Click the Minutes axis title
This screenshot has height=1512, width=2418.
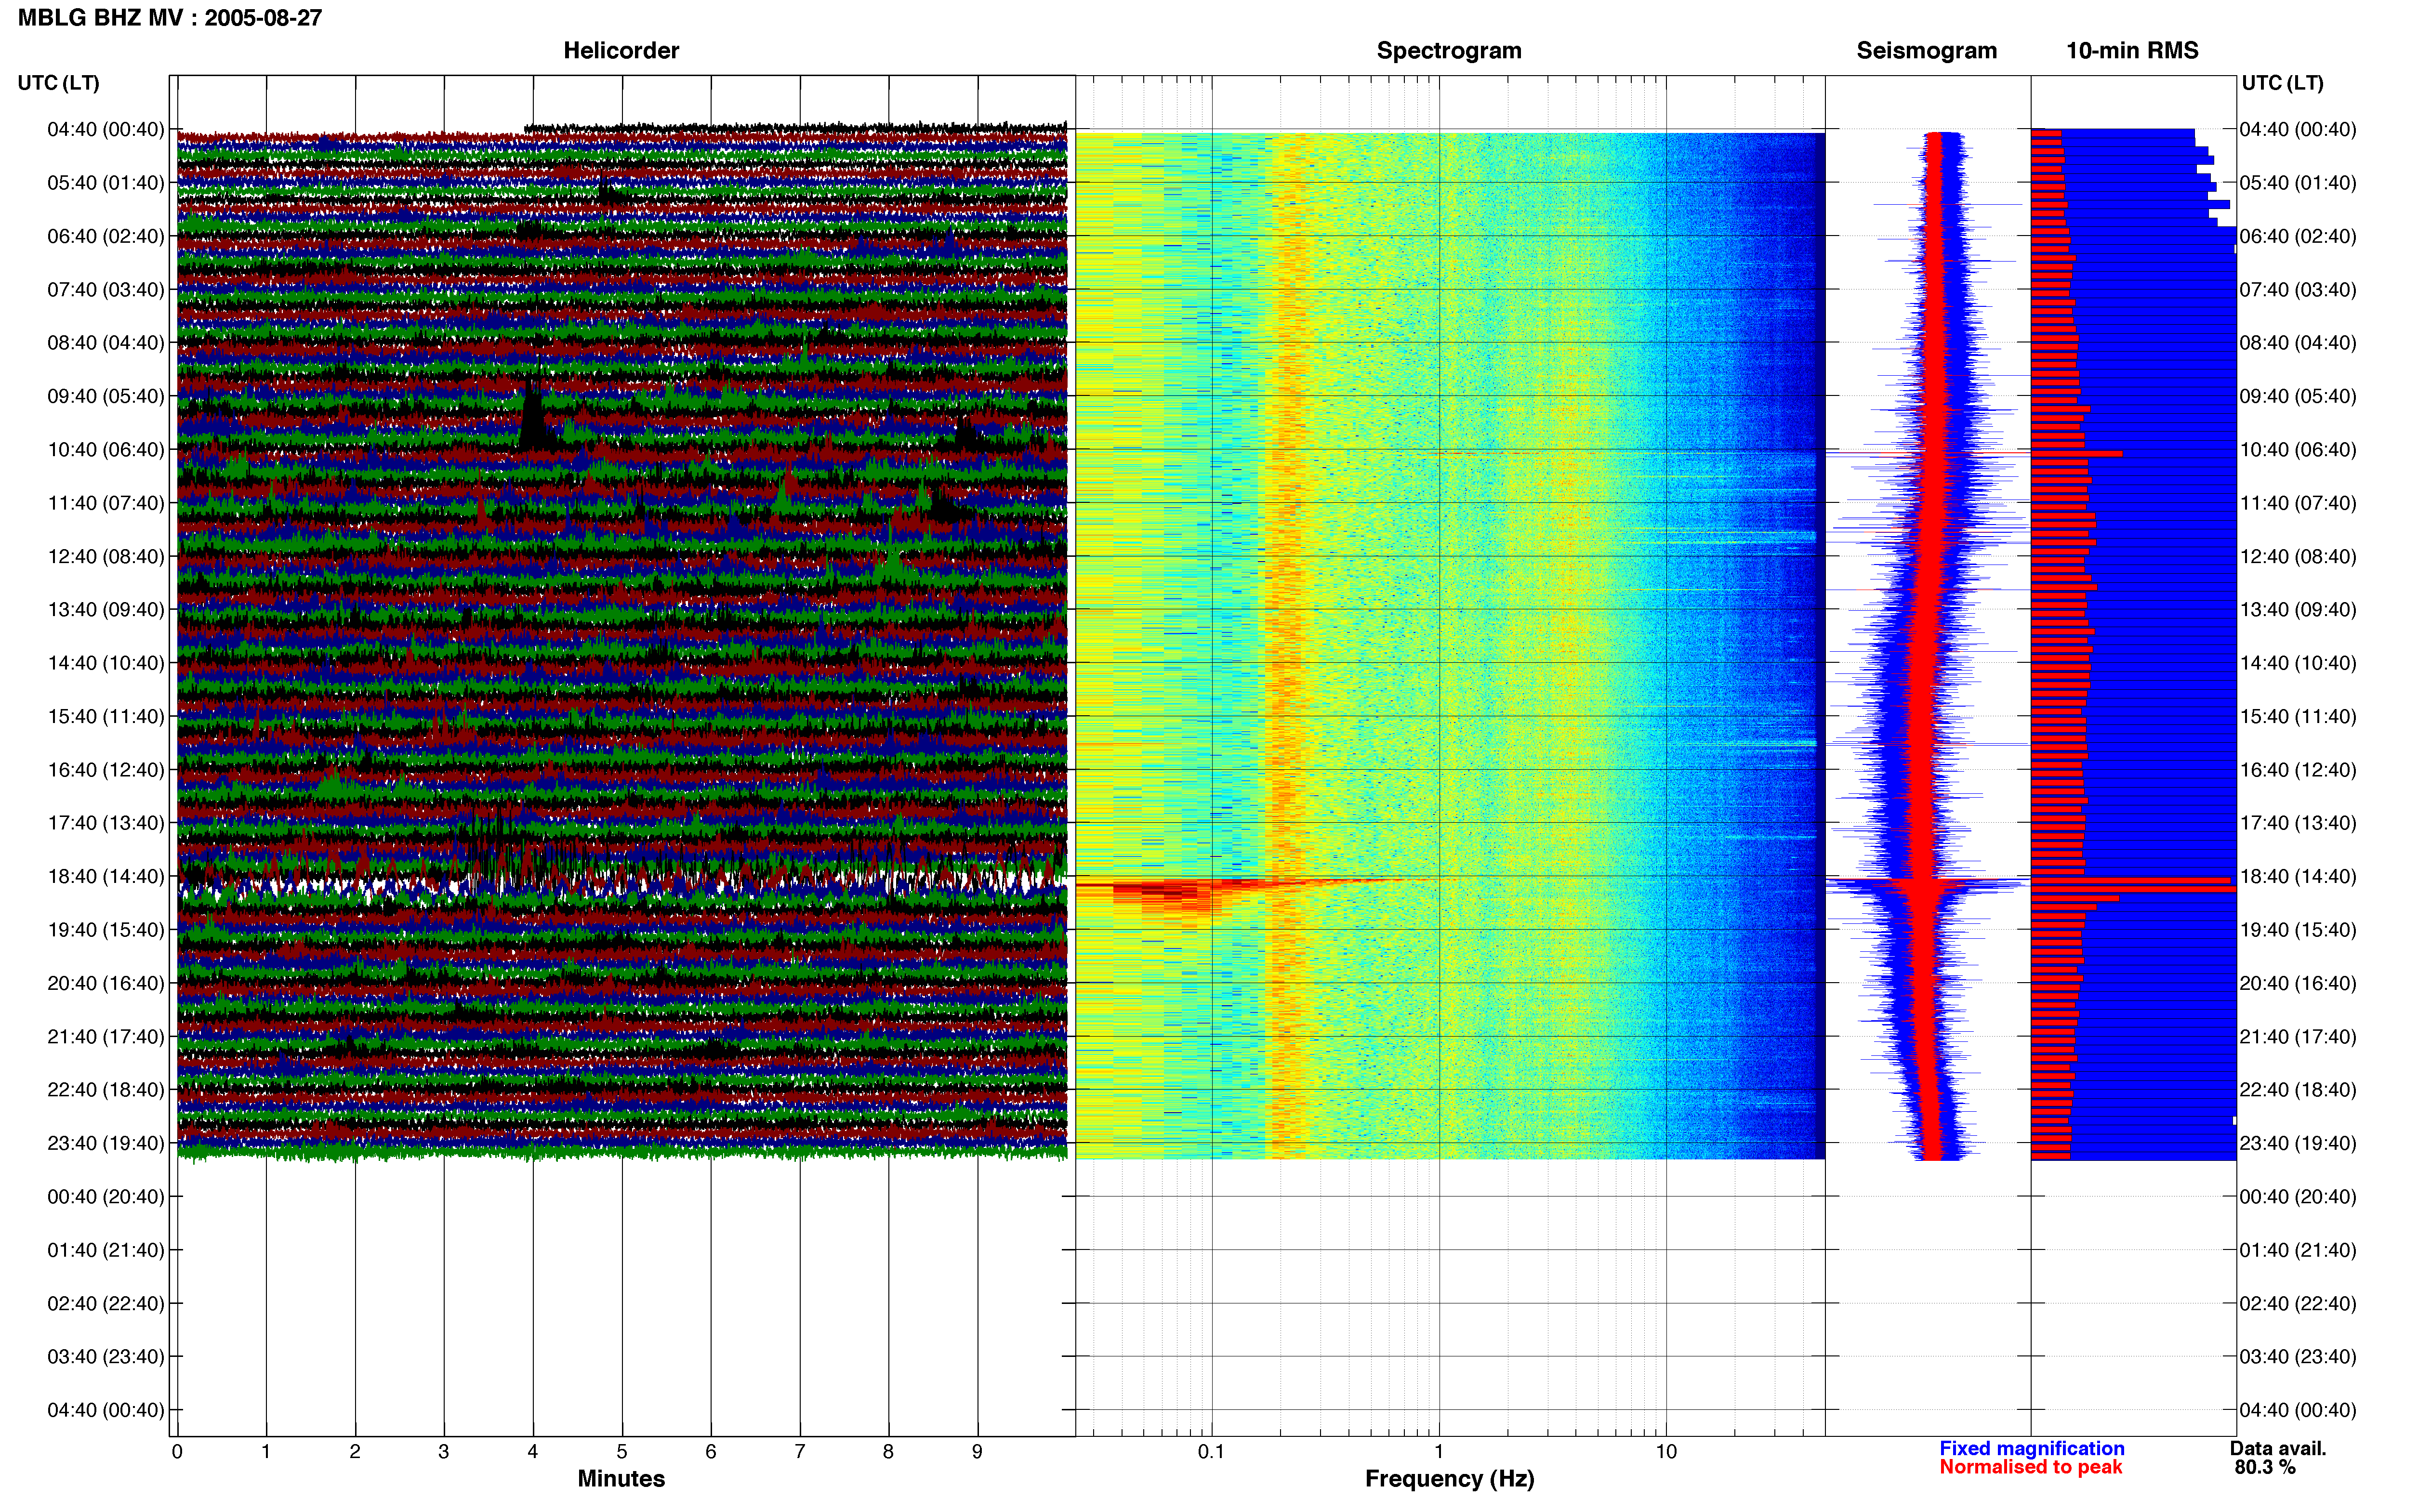point(621,1478)
